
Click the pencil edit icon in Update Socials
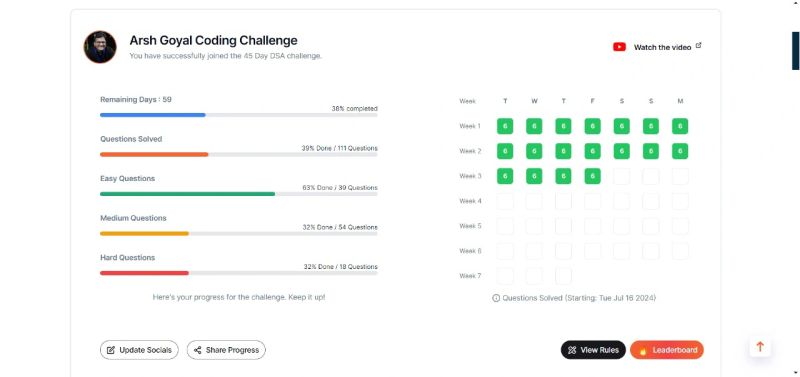pos(111,350)
